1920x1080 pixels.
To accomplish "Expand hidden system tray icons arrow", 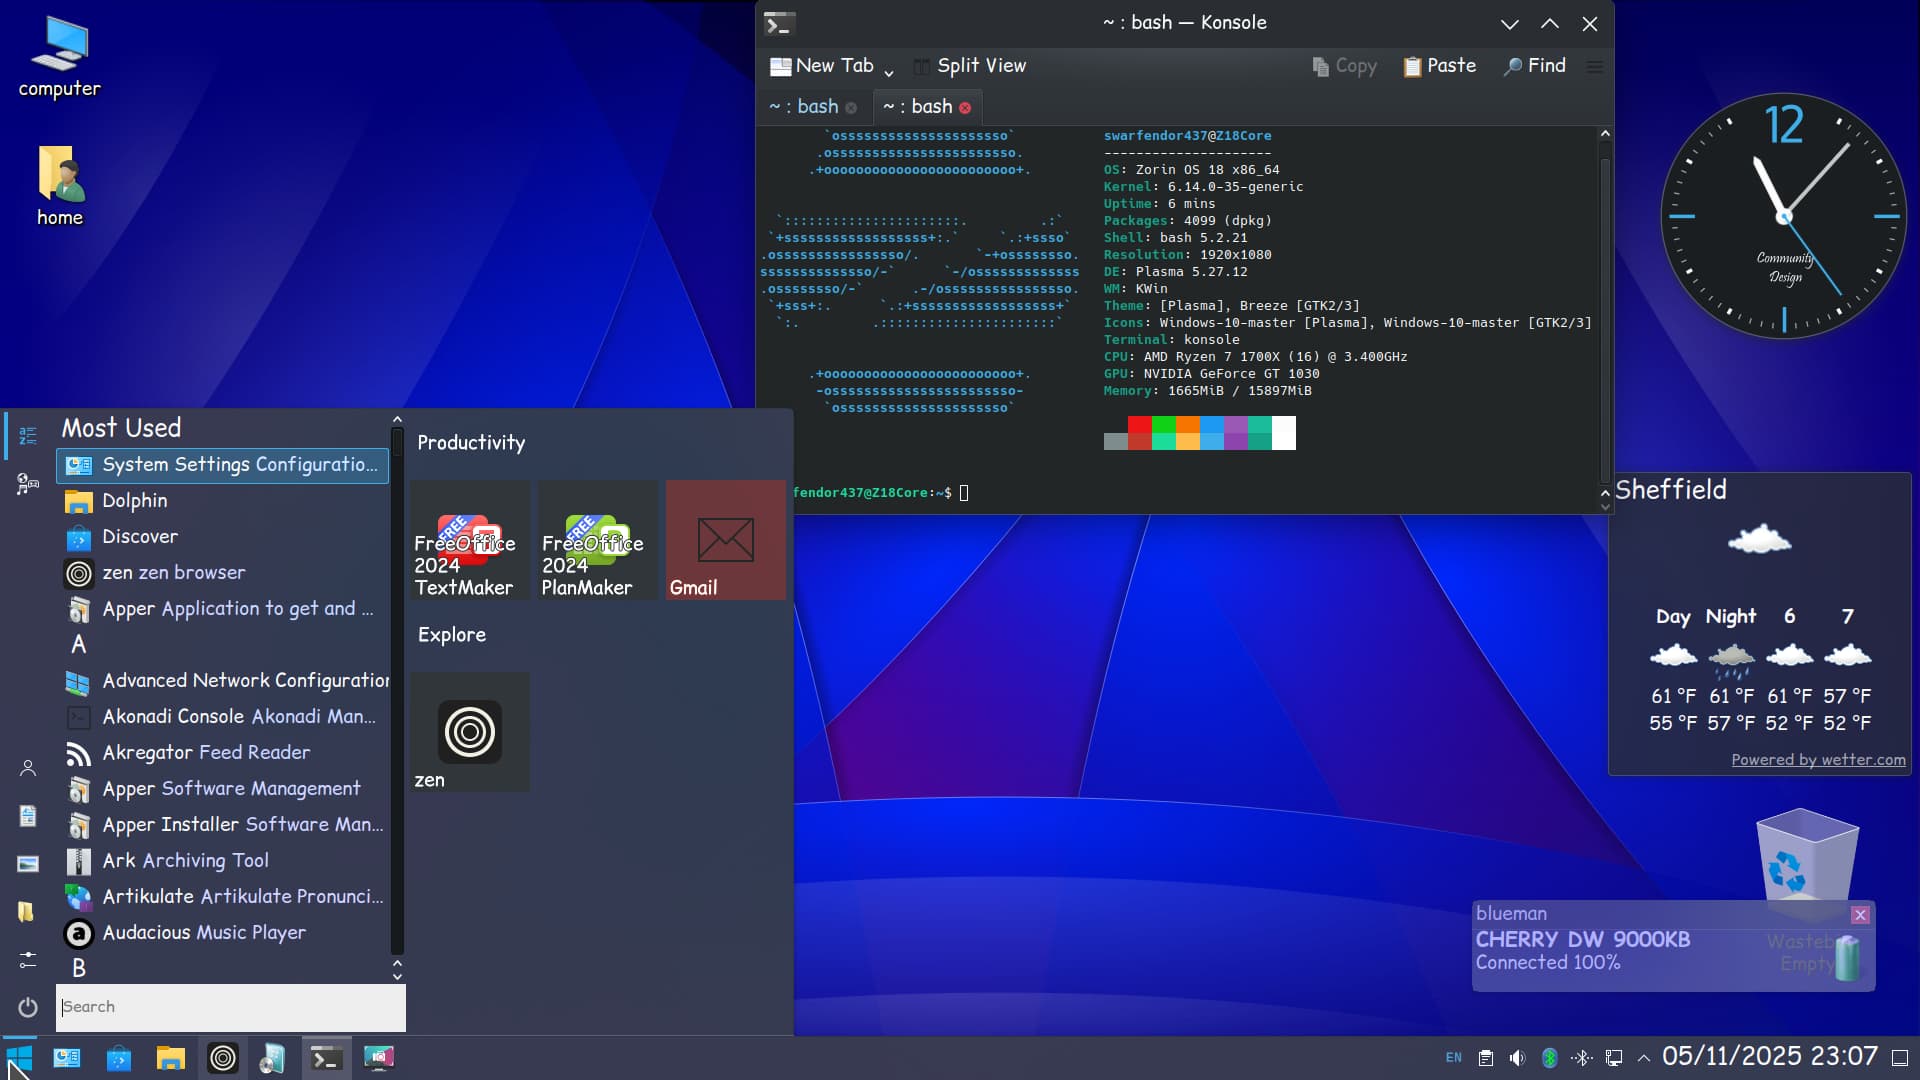I will pos(1643,1058).
